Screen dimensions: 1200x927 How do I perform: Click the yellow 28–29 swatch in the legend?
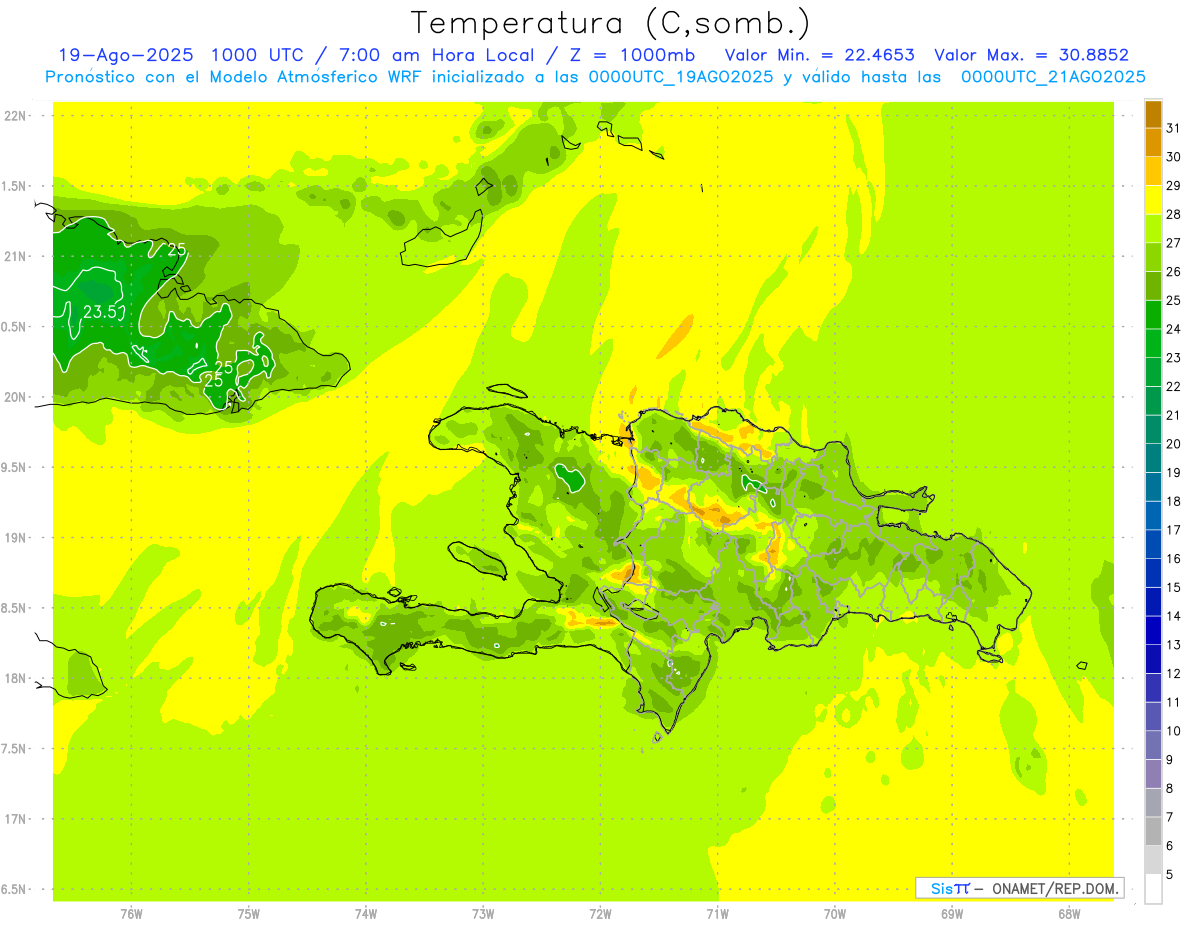pos(1153,200)
